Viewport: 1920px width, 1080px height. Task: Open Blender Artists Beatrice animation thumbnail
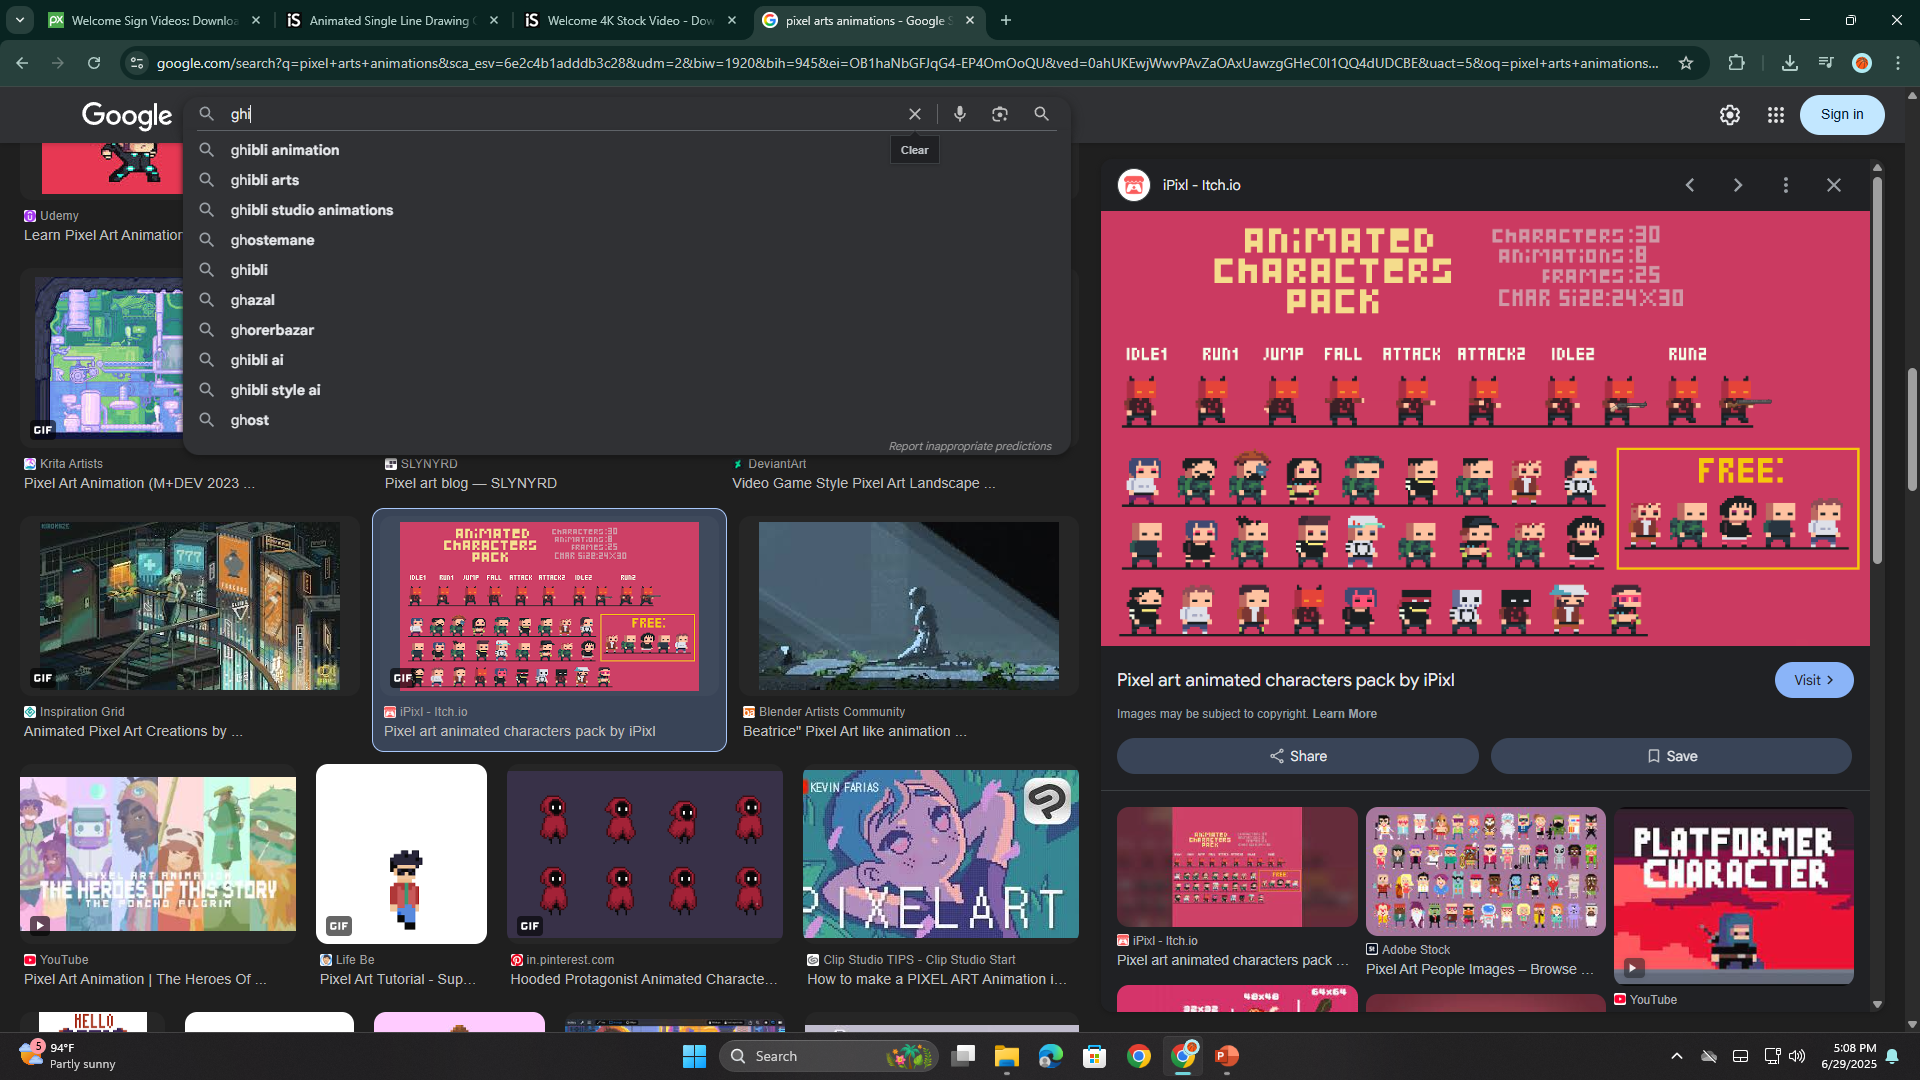coord(908,606)
